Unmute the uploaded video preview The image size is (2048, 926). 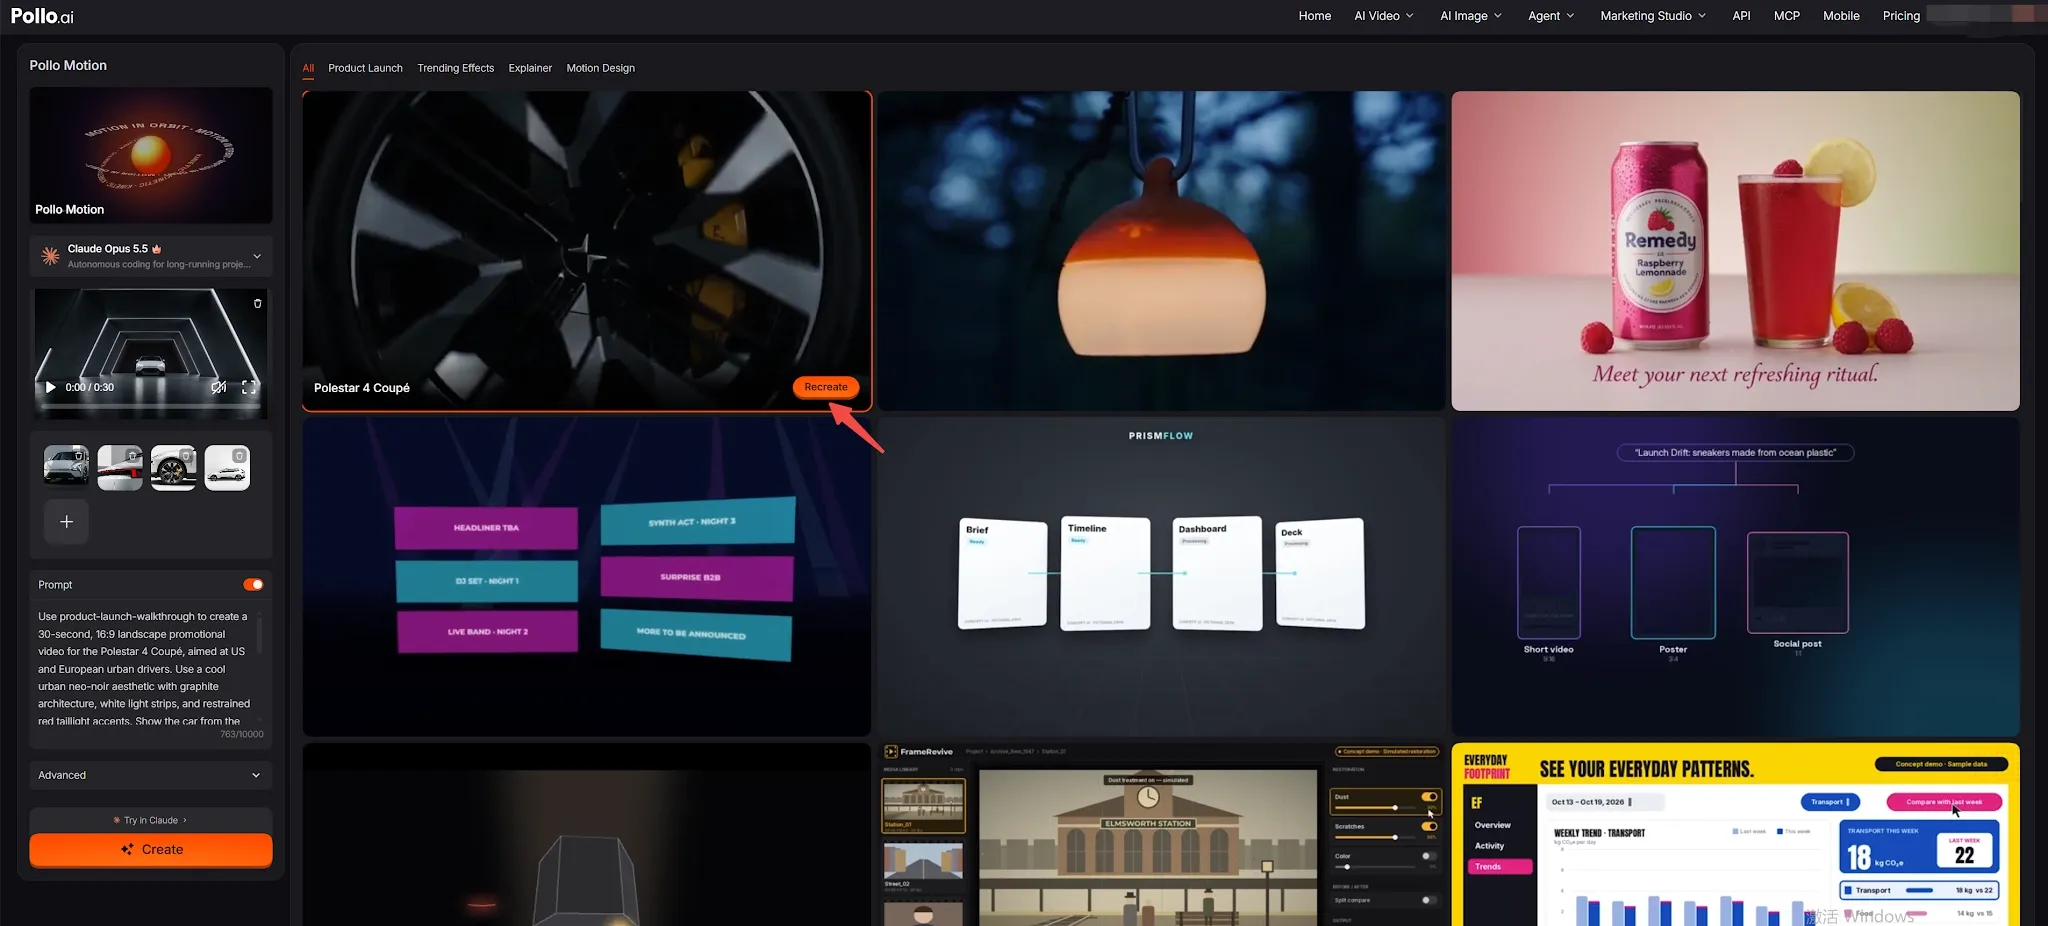[x=218, y=387]
